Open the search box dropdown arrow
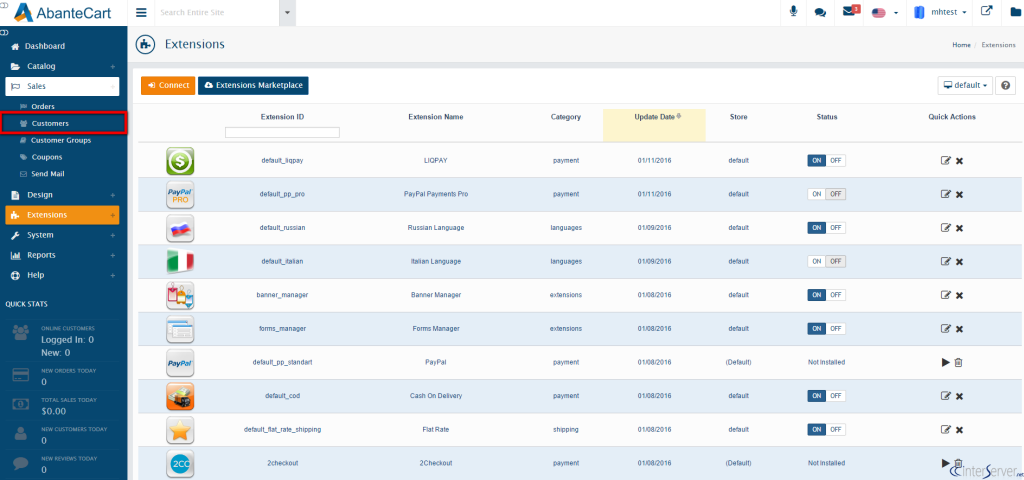This screenshot has height=480, width=1024. point(288,12)
